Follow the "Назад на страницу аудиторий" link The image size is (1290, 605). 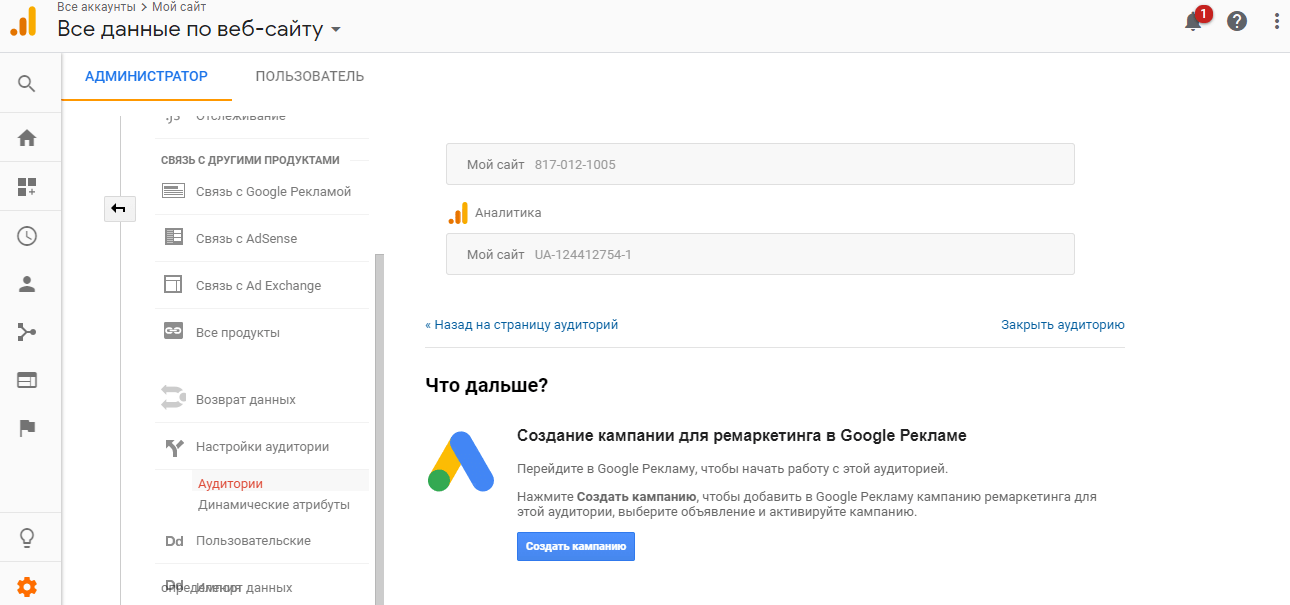pos(522,324)
